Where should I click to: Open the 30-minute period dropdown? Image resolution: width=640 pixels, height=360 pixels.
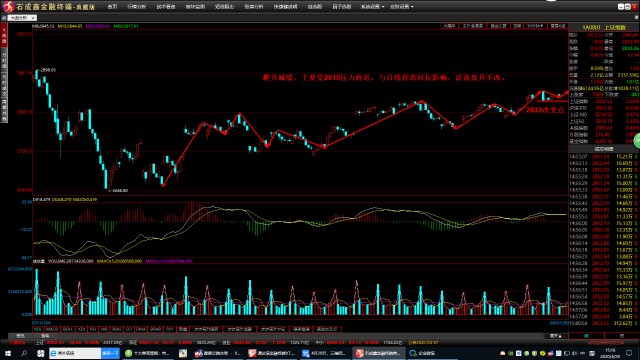pyautogui.click(x=536, y=26)
